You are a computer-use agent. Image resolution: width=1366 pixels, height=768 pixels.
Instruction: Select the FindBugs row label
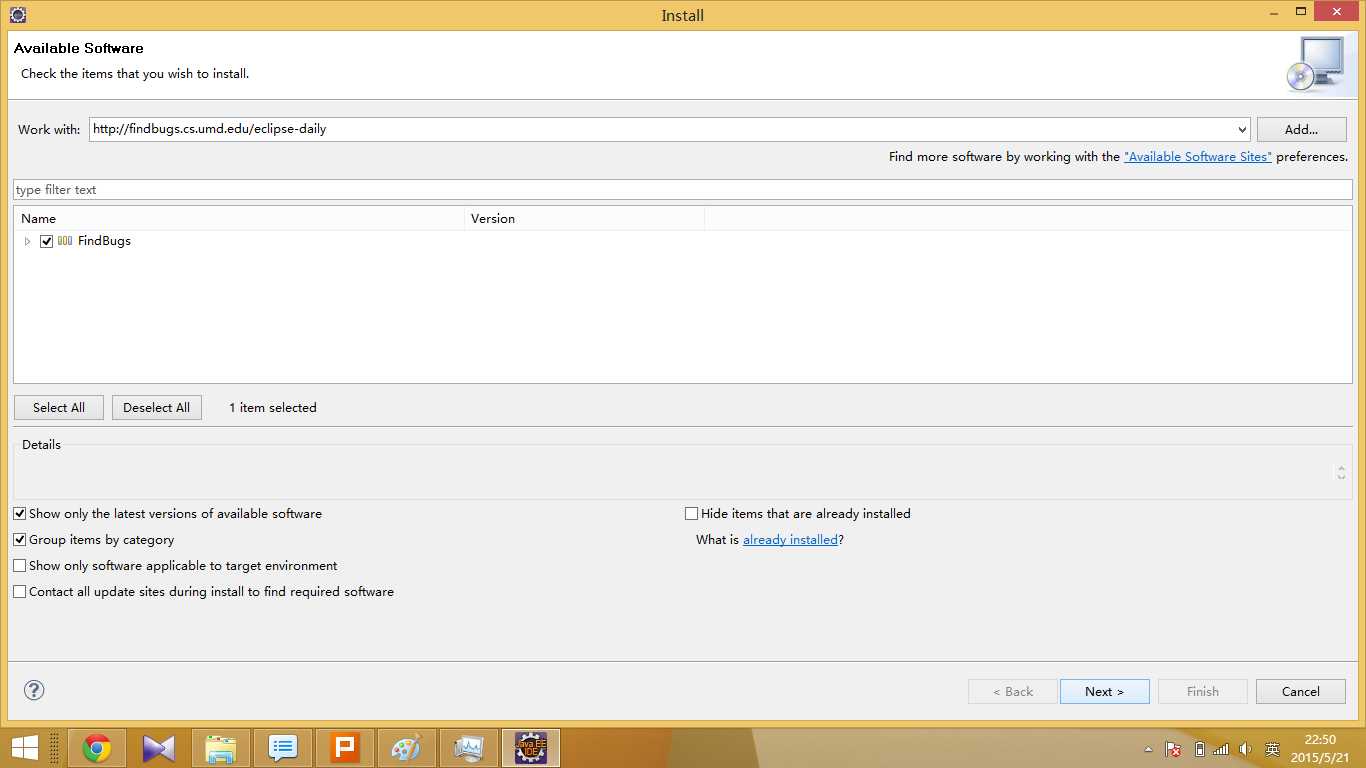(x=104, y=241)
